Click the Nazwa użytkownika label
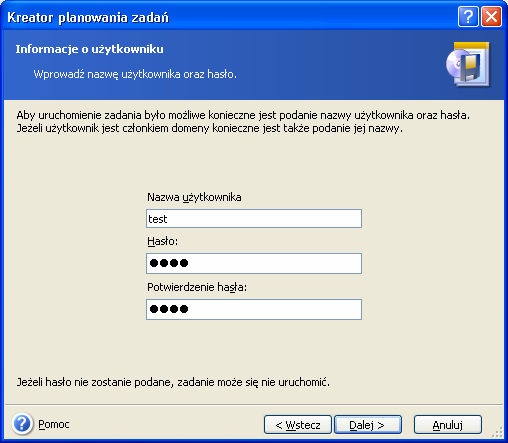Viewport: 508px width, 443px height. [x=194, y=197]
